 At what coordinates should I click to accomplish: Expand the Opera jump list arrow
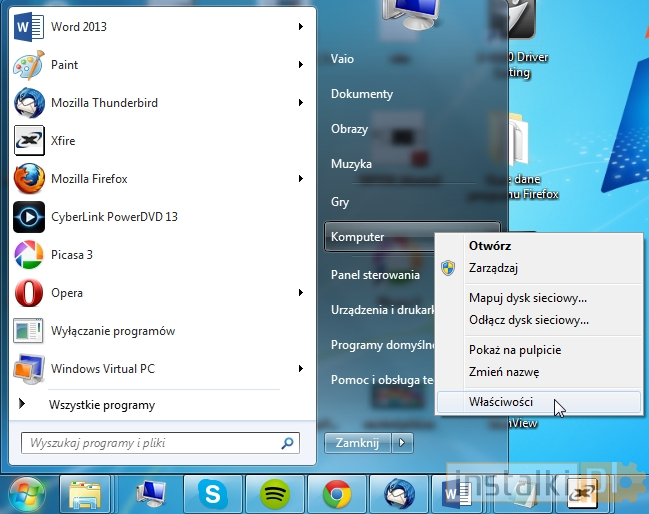coord(301,293)
